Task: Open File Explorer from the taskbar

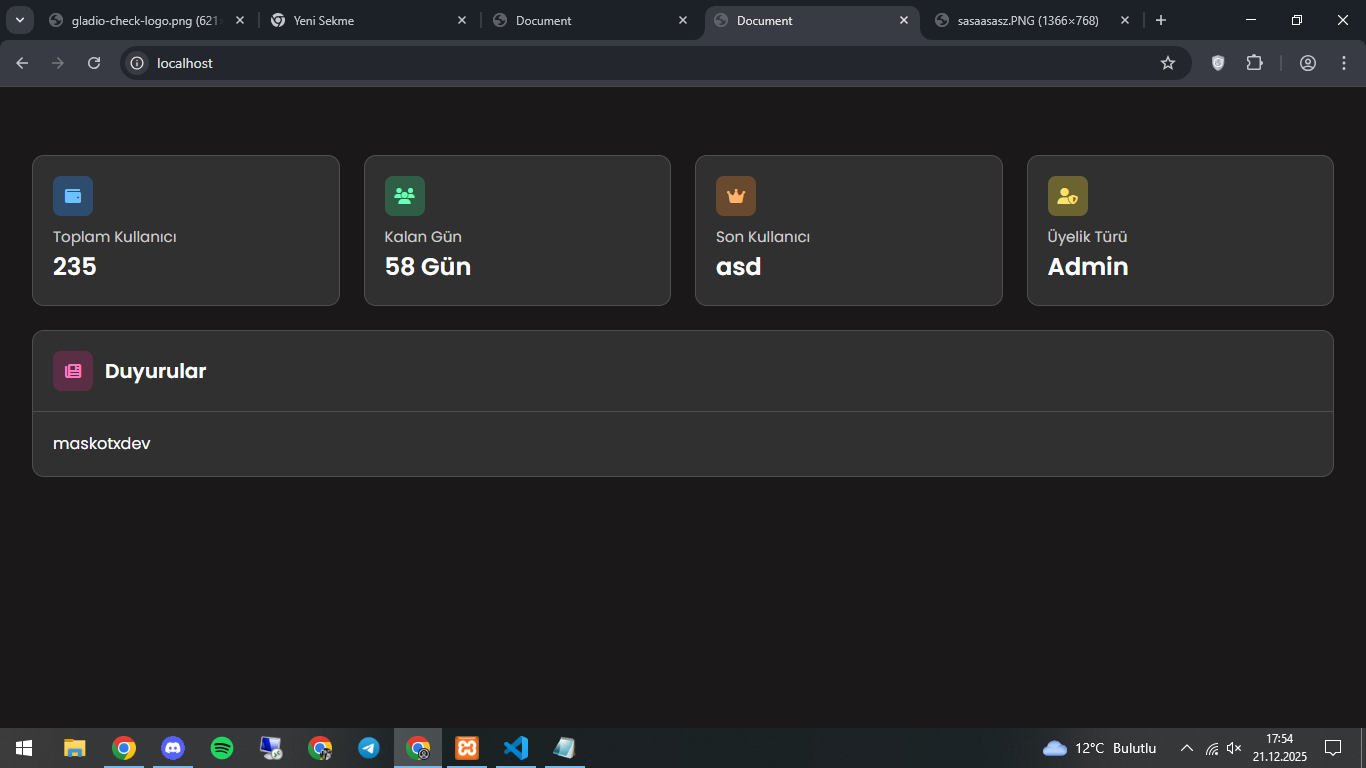Action: coord(75,748)
